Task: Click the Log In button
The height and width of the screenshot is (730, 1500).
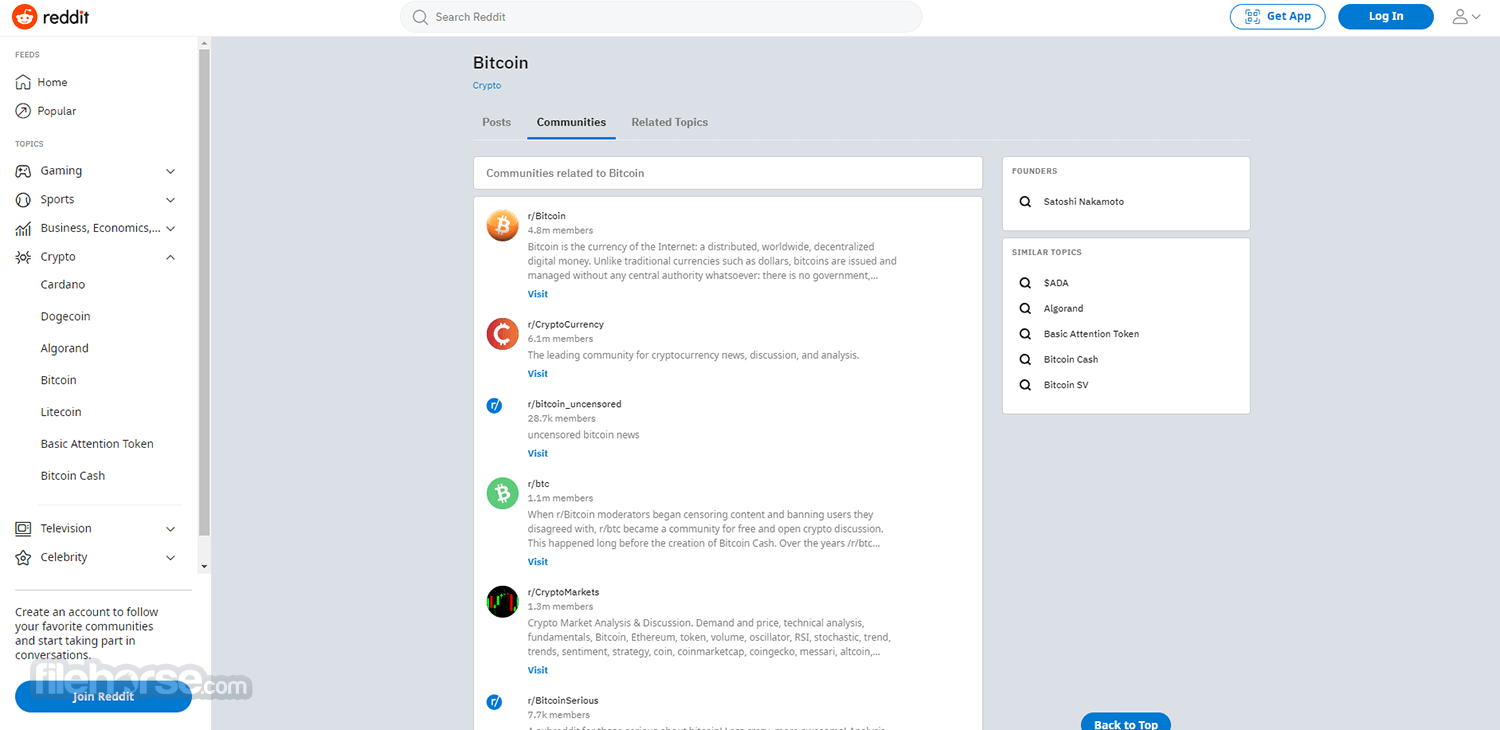Action: (x=1385, y=16)
